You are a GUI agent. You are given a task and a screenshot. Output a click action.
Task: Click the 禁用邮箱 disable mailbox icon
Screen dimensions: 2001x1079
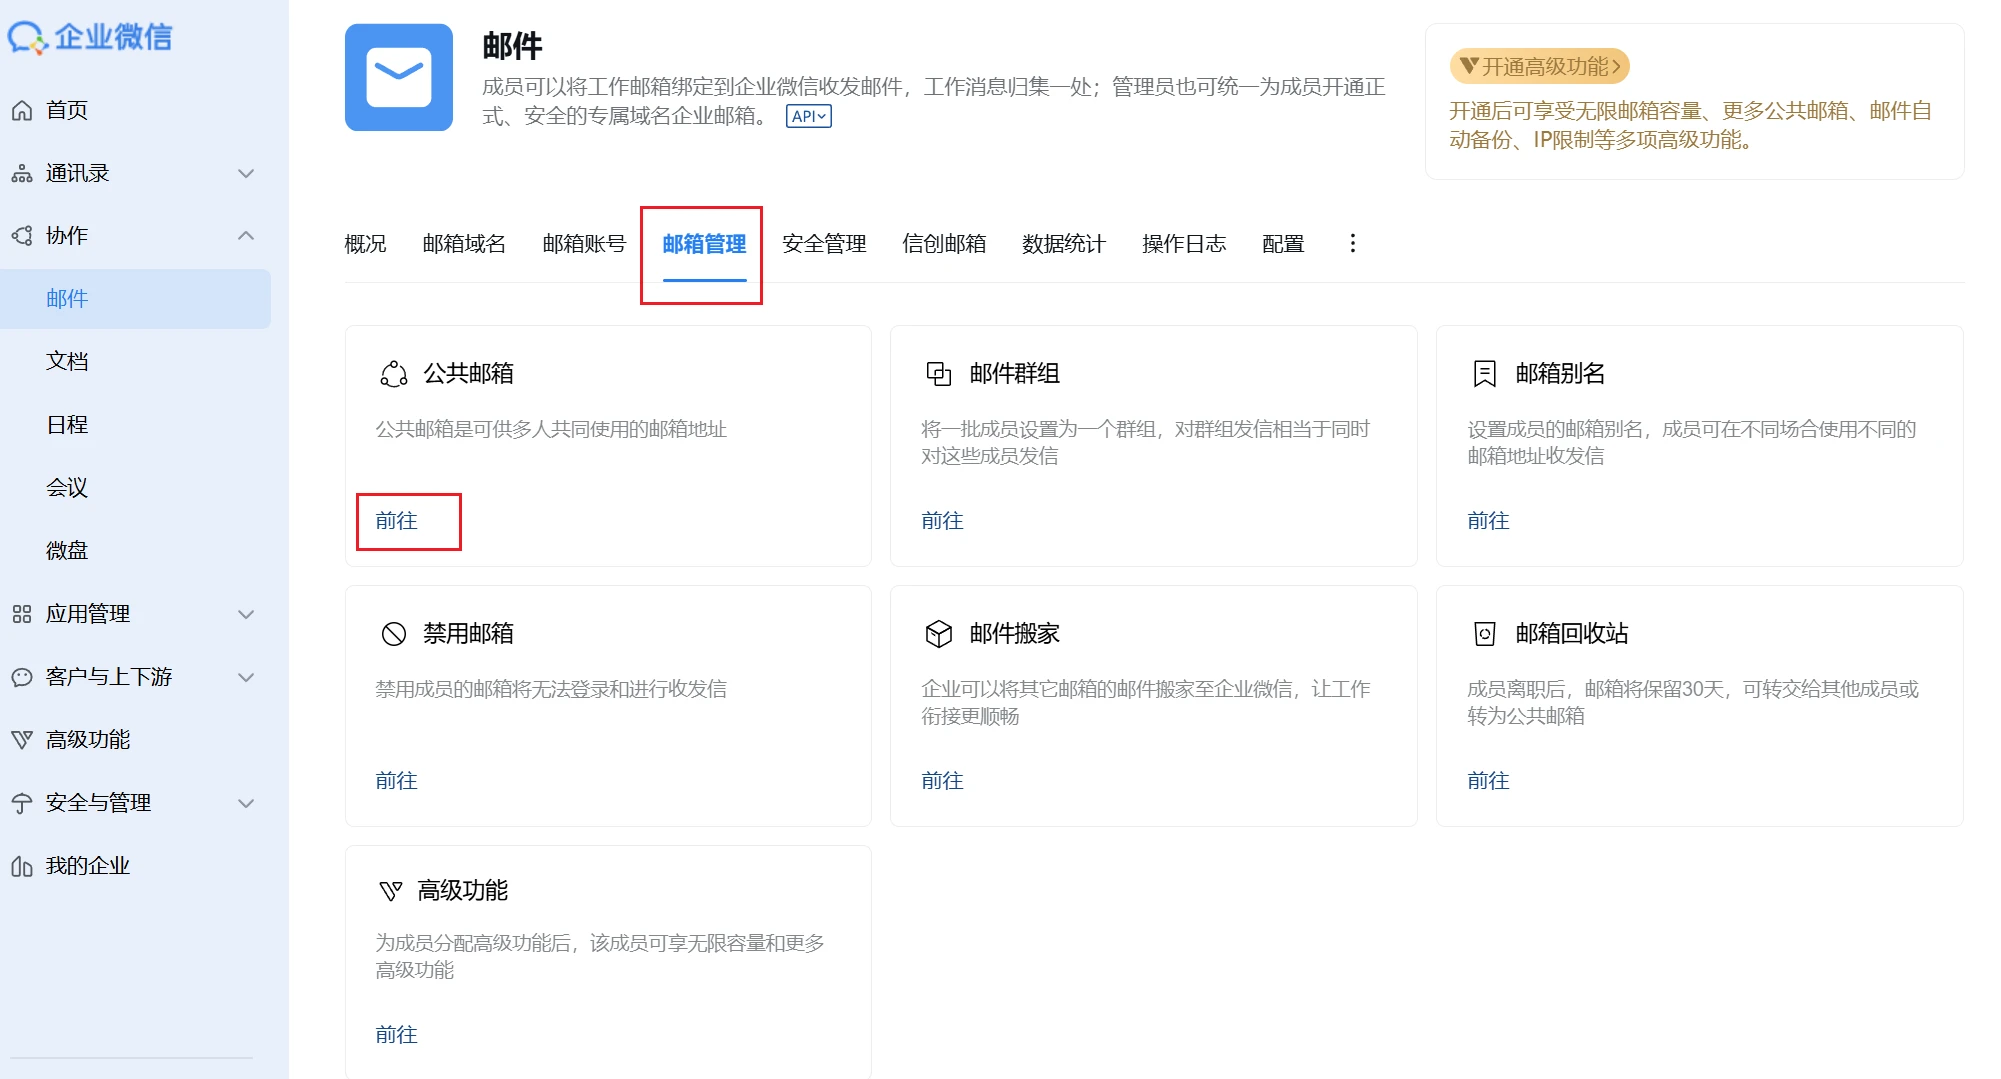[392, 632]
